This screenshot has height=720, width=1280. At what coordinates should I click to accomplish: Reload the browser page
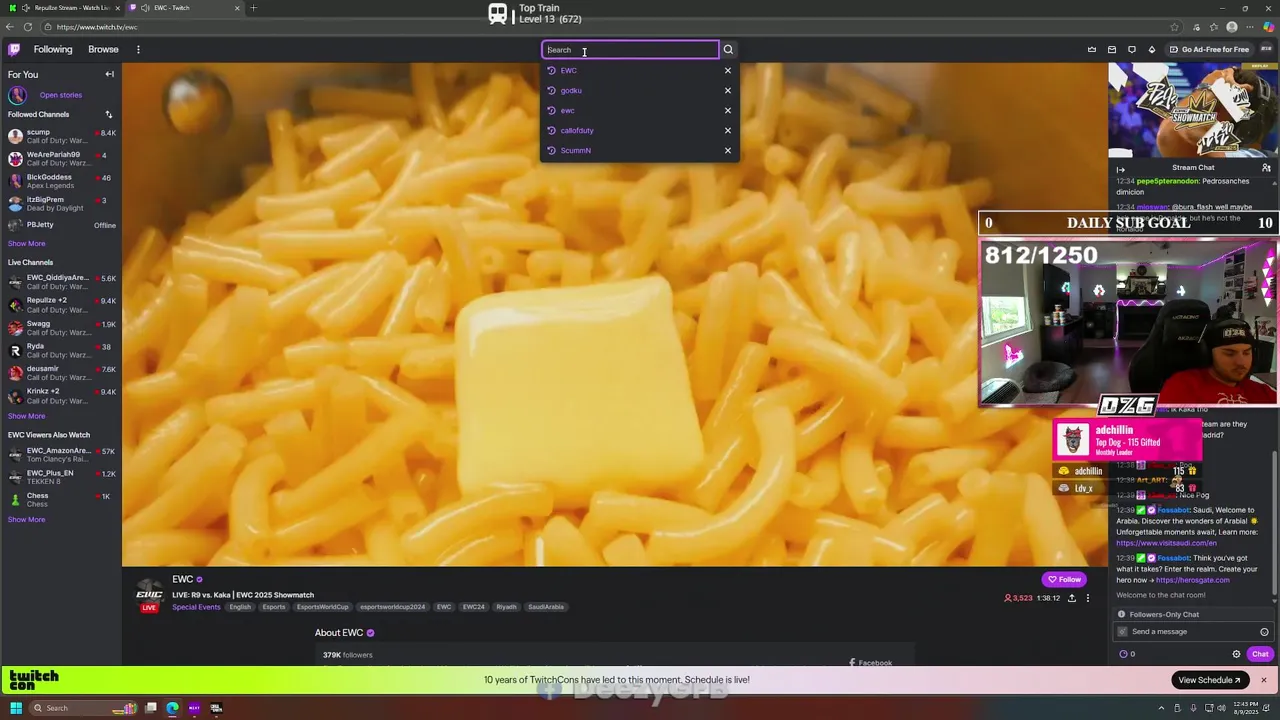pos(27,27)
